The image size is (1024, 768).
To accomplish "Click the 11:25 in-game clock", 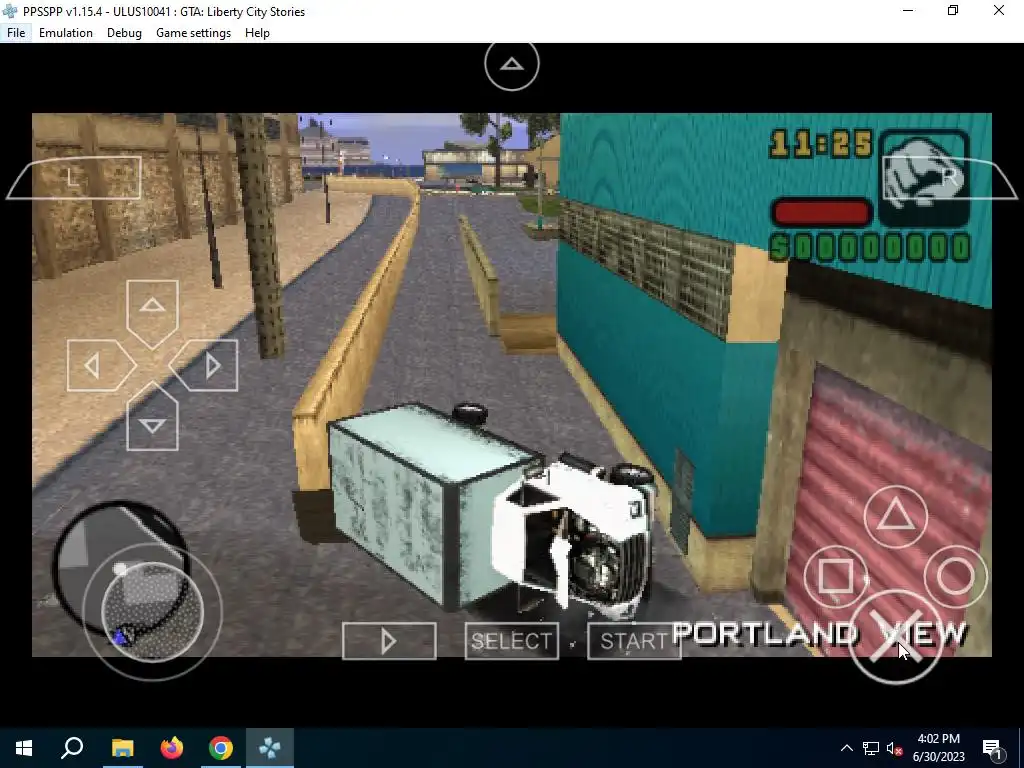I will [x=822, y=144].
